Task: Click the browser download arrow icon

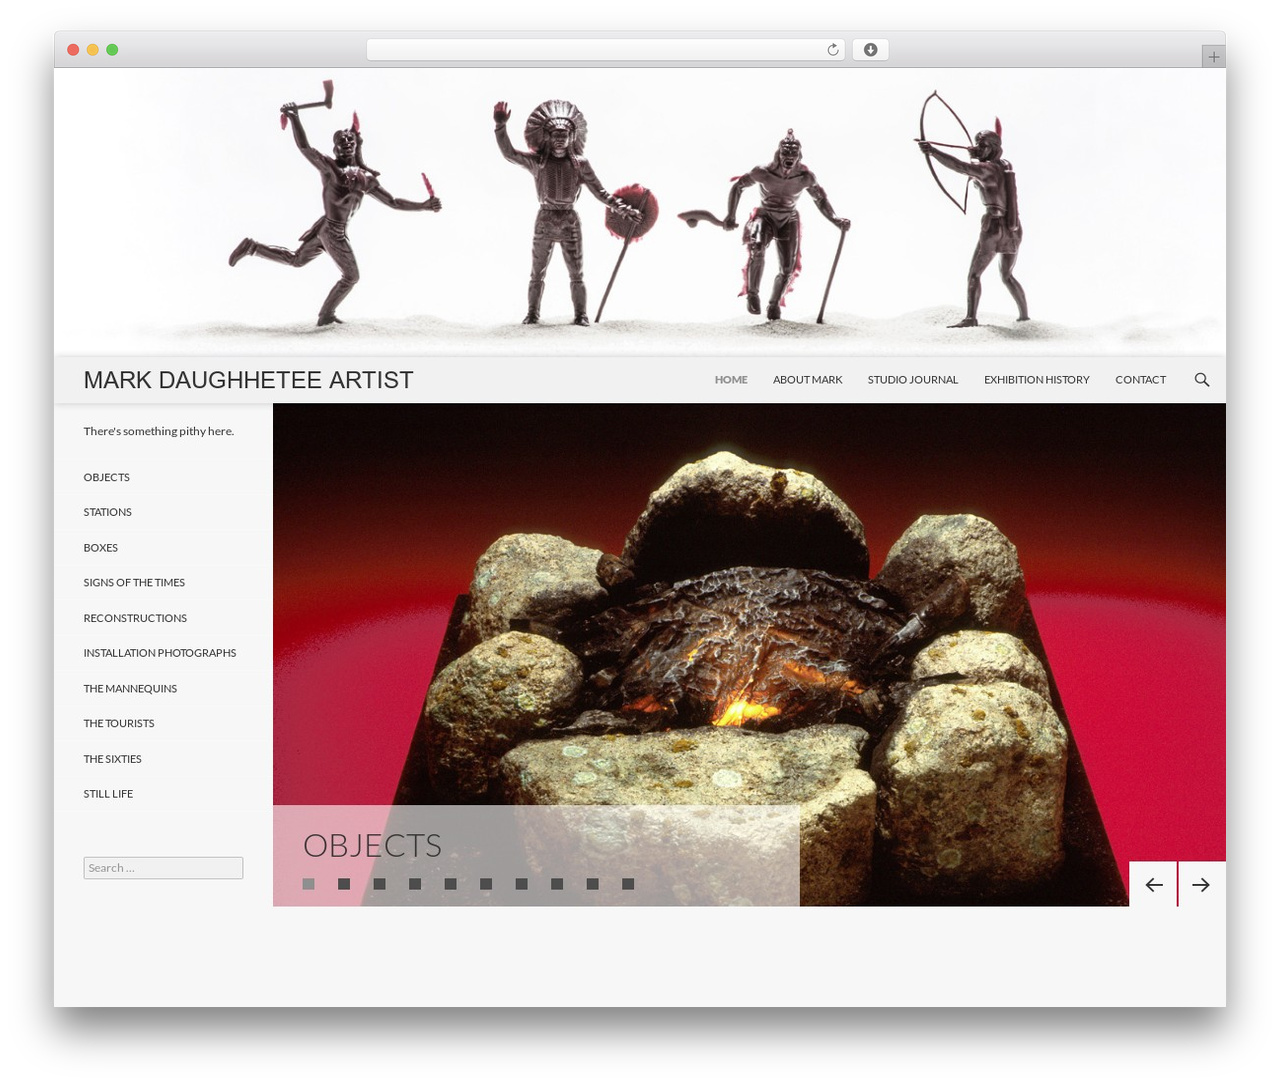Action: [x=870, y=50]
